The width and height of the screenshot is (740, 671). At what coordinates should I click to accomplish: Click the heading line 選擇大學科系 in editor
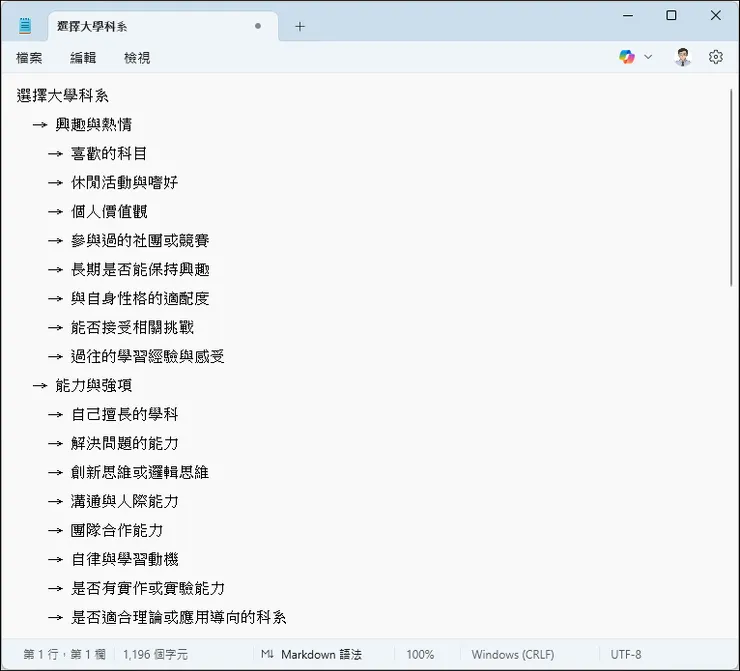click(x=62, y=96)
